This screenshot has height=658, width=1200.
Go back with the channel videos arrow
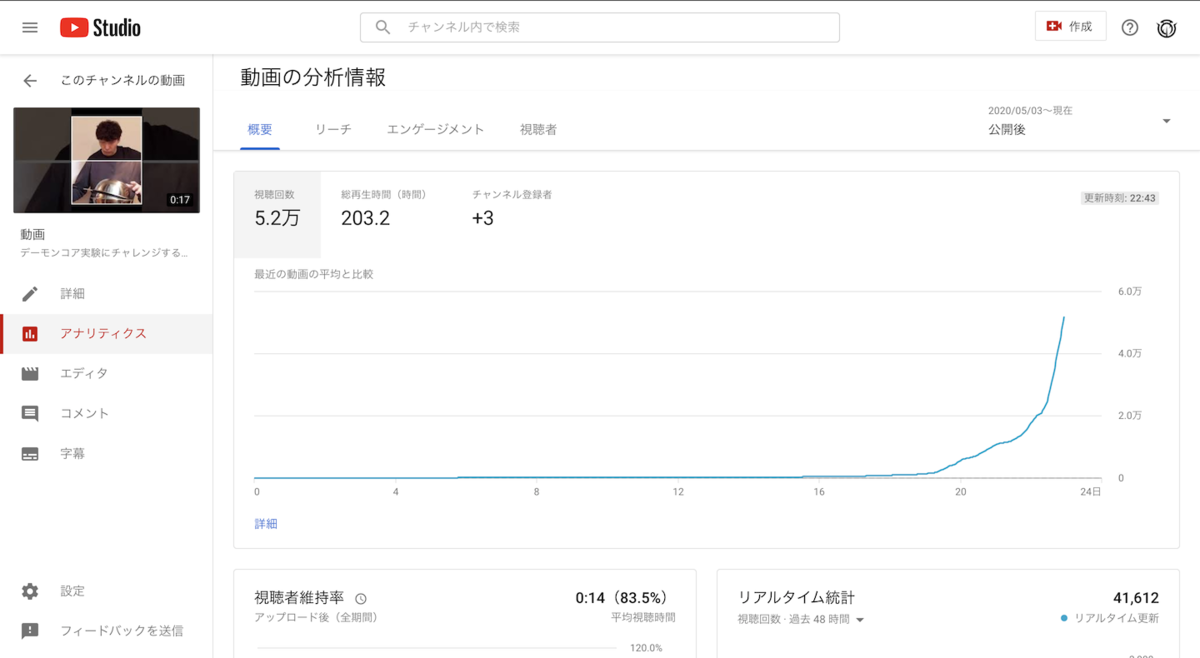pos(30,80)
